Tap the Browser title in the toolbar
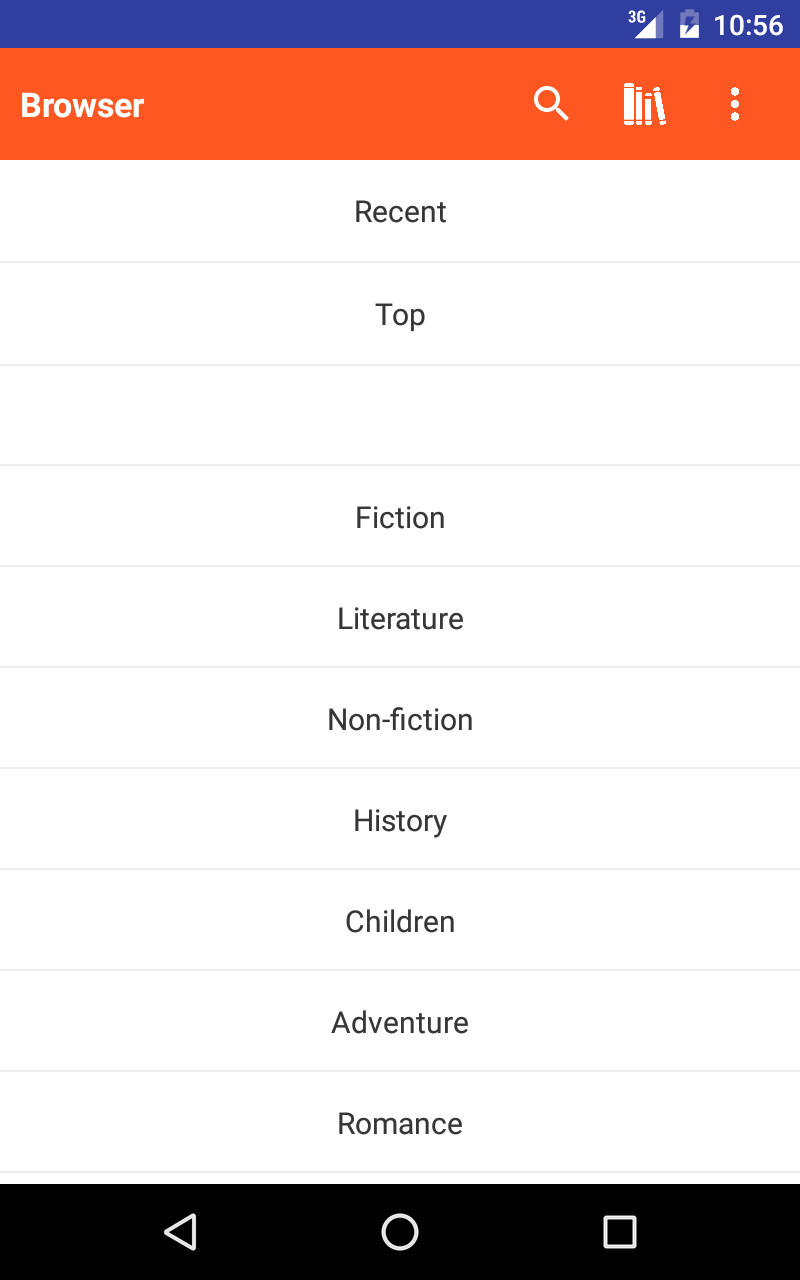 click(82, 105)
